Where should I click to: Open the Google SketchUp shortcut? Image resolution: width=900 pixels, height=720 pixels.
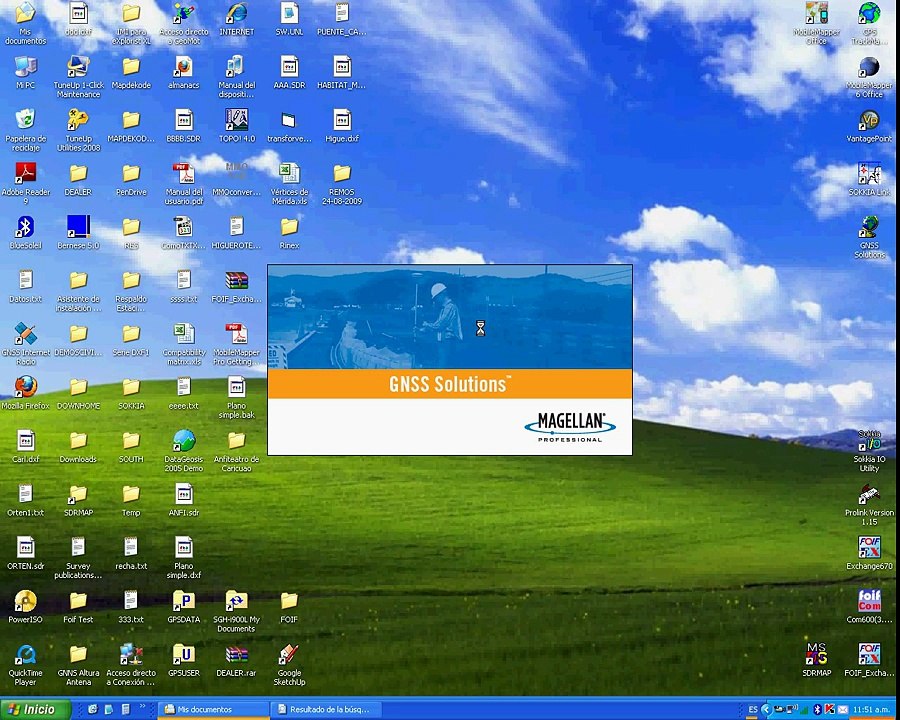[x=289, y=655]
